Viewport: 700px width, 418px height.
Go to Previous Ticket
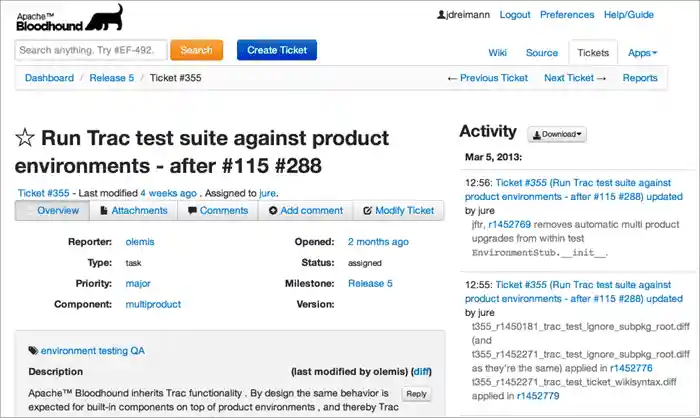(x=488, y=78)
